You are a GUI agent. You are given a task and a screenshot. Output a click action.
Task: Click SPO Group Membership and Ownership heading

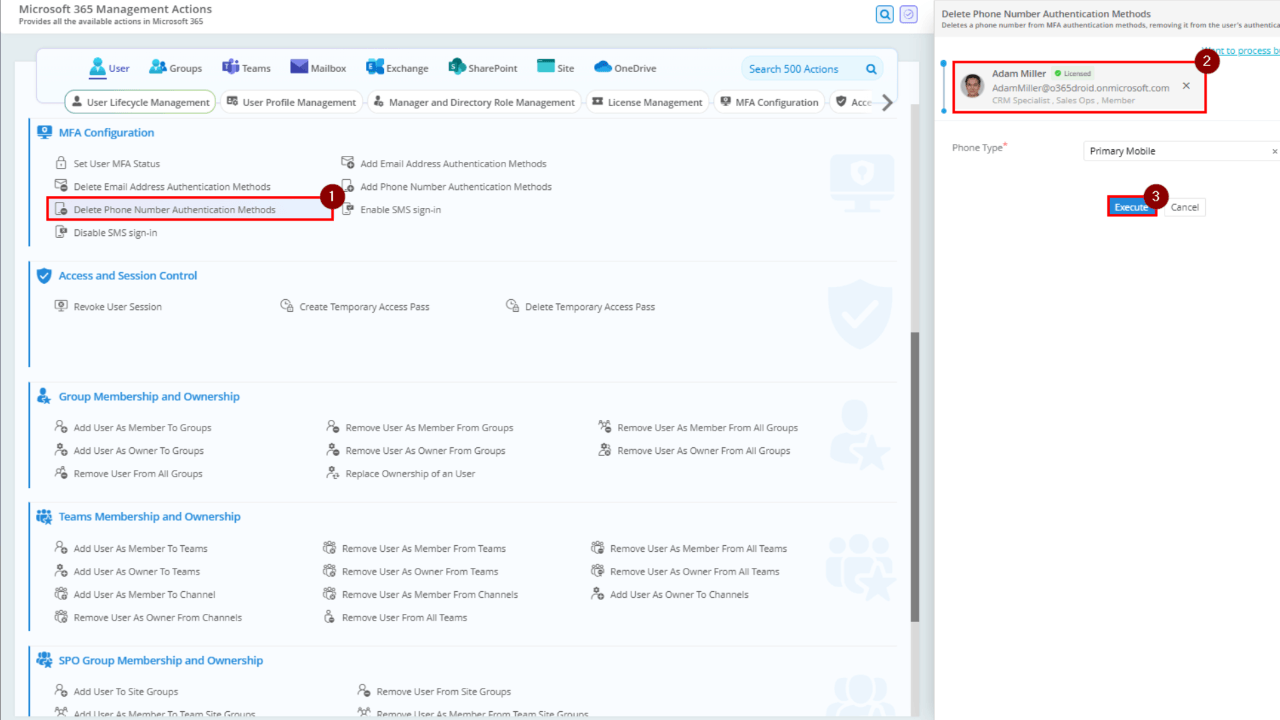[161, 661]
